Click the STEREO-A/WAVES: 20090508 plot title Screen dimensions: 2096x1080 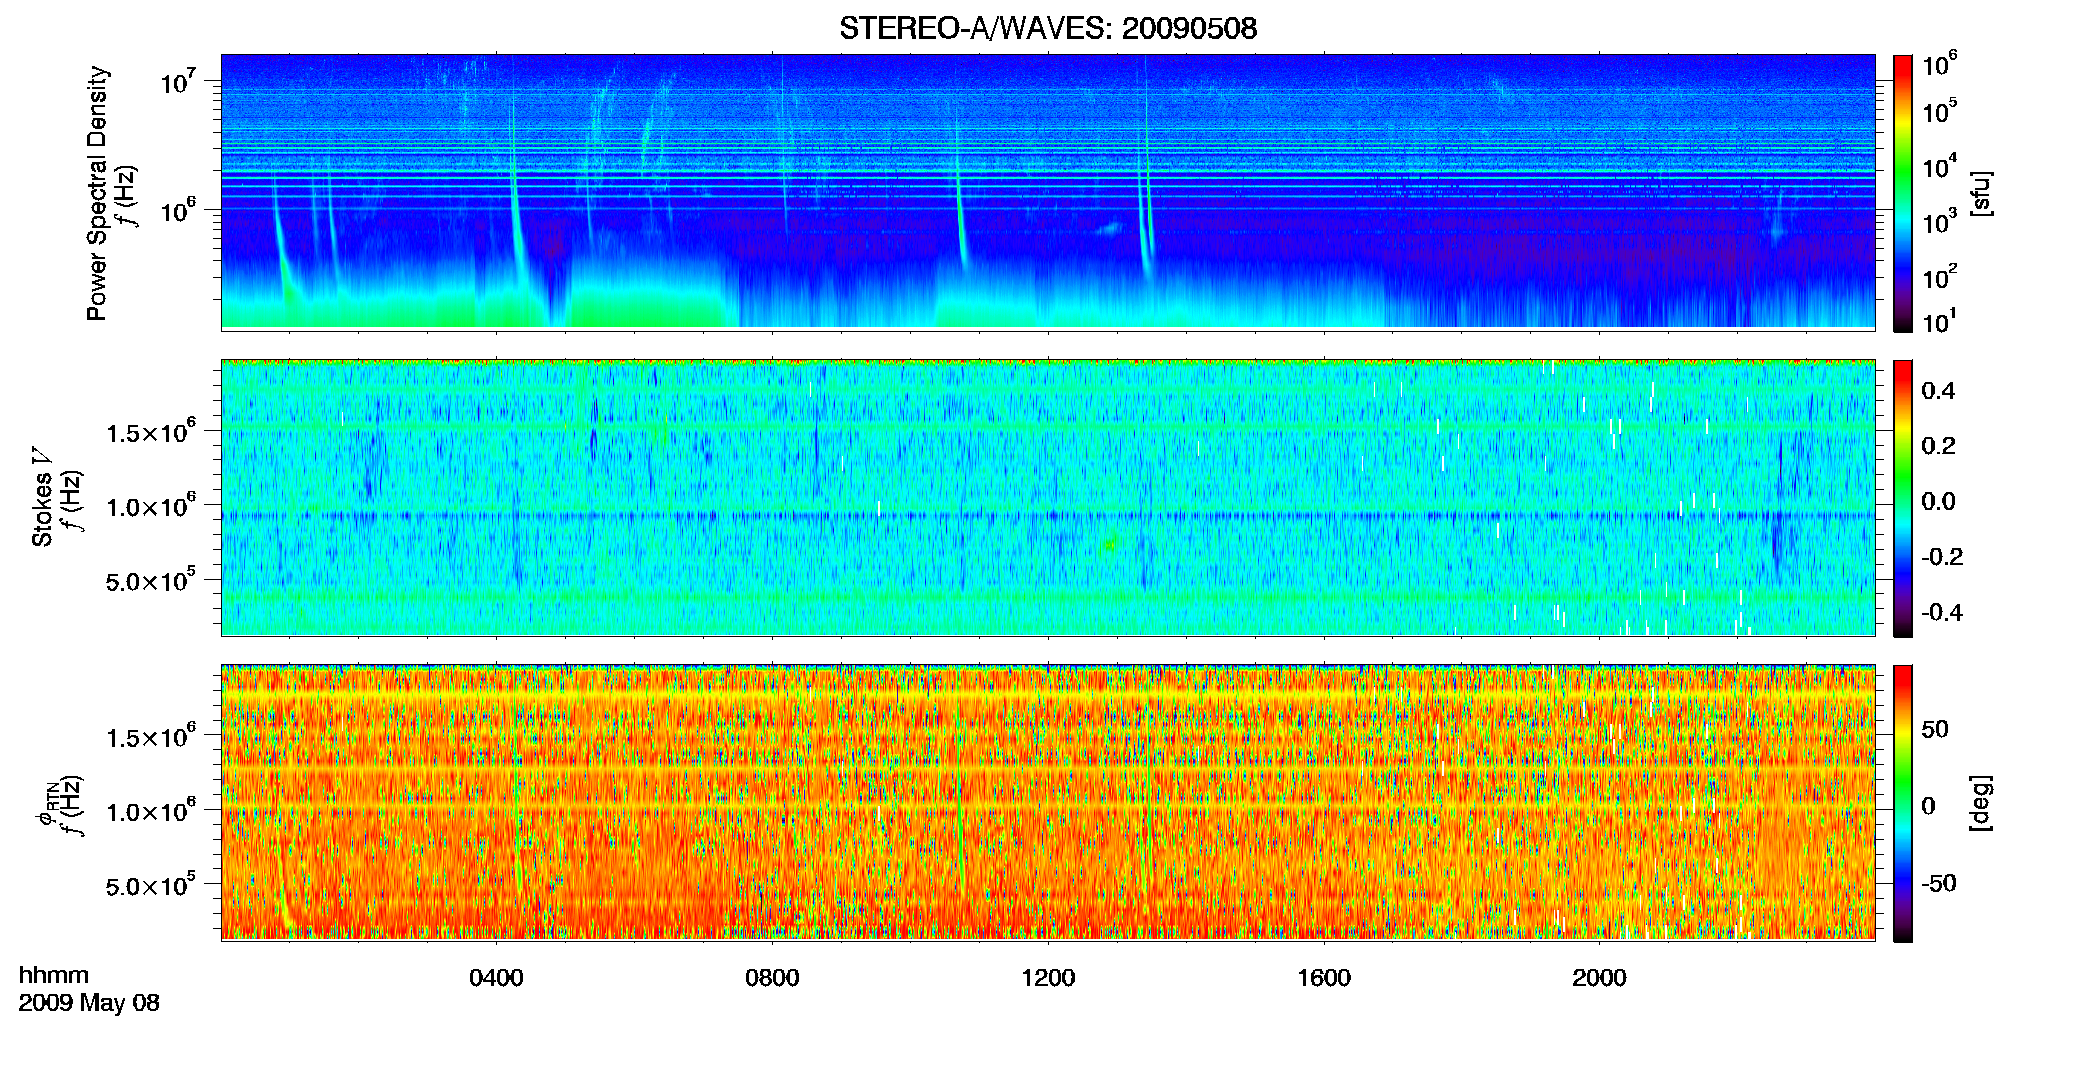click(1047, 29)
